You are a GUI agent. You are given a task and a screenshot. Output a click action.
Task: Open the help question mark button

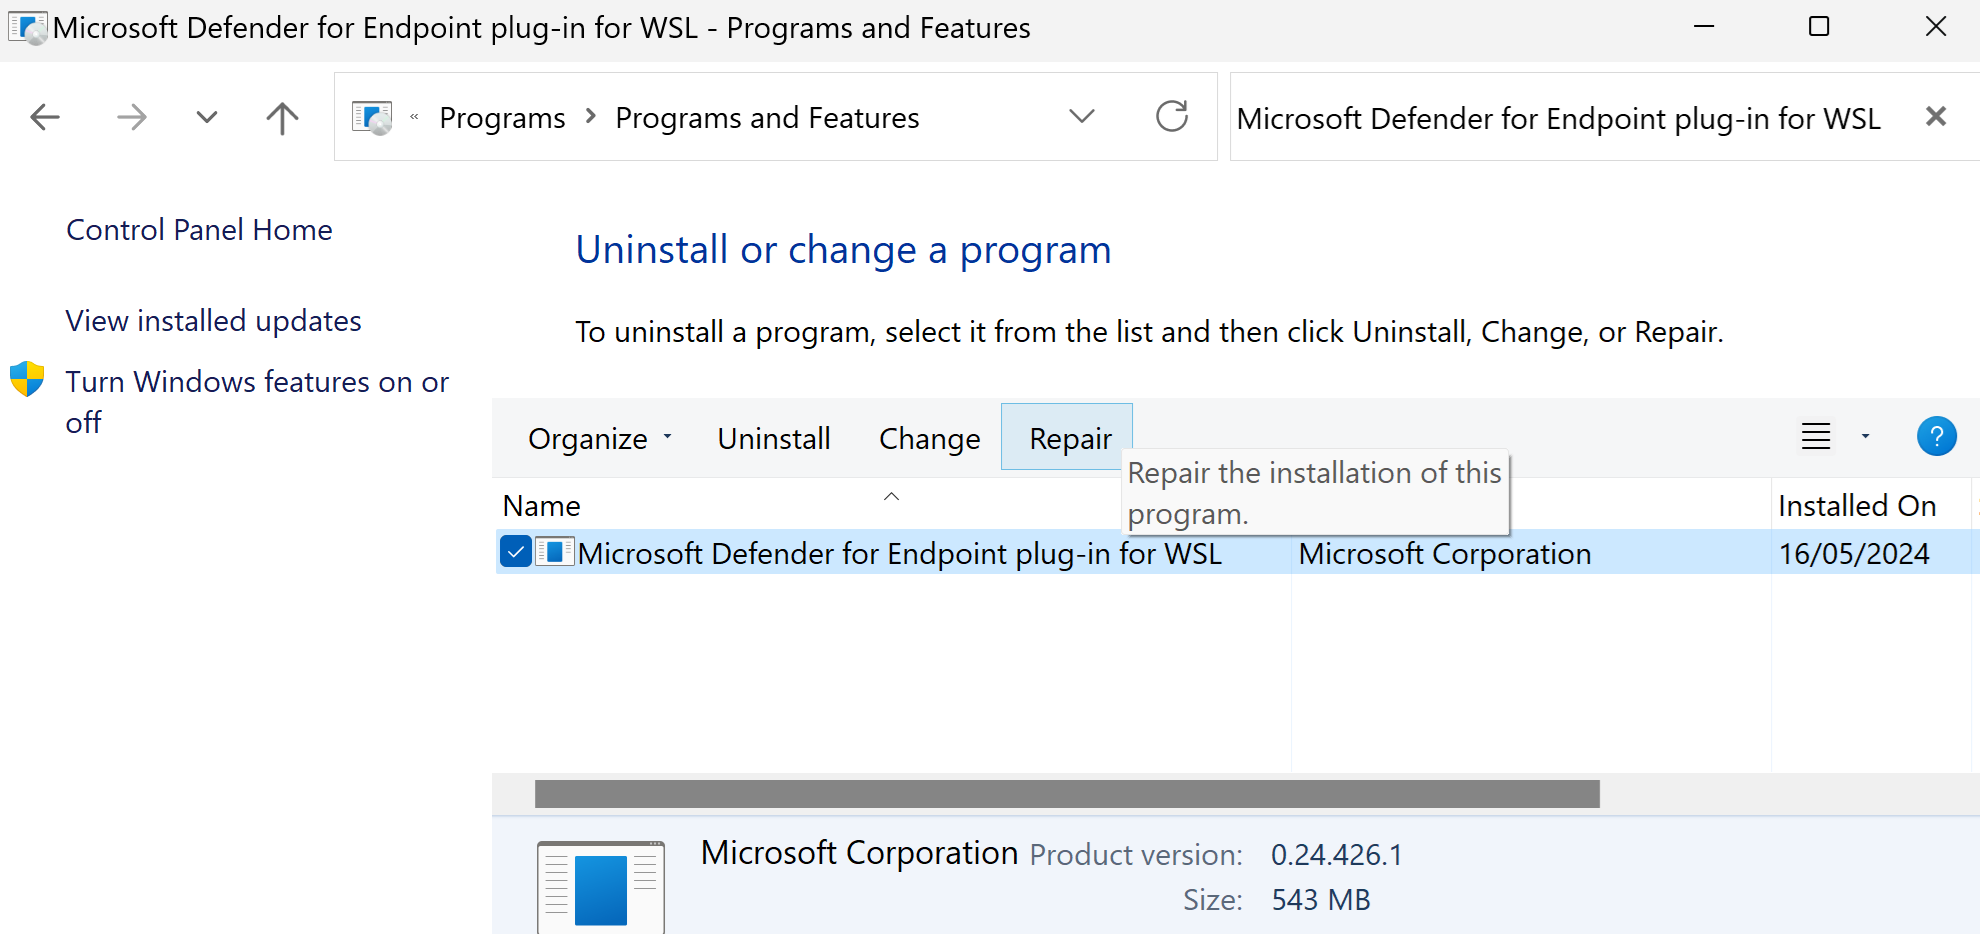[x=1936, y=437]
